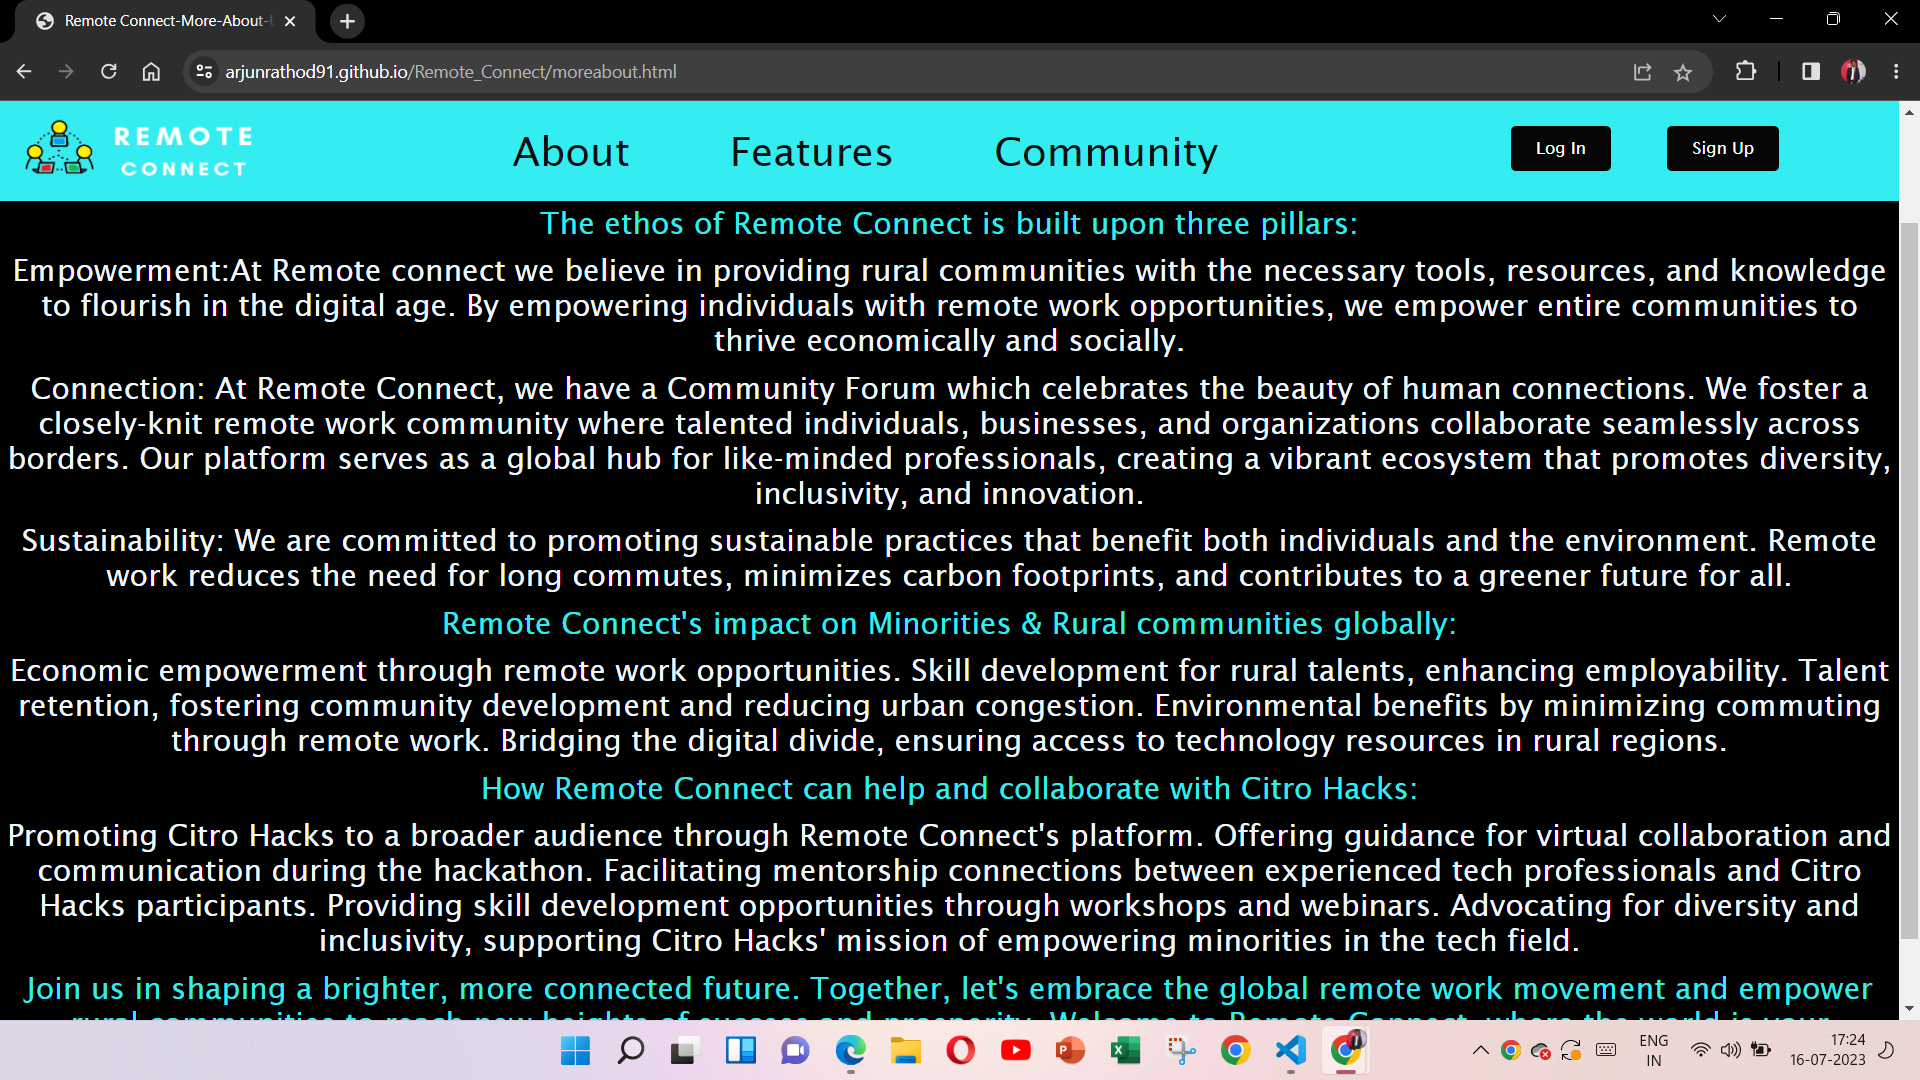This screenshot has height=1080, width=1920.
Task: Bookmark this page with star icon
Action: click(x=1683, y=72)
